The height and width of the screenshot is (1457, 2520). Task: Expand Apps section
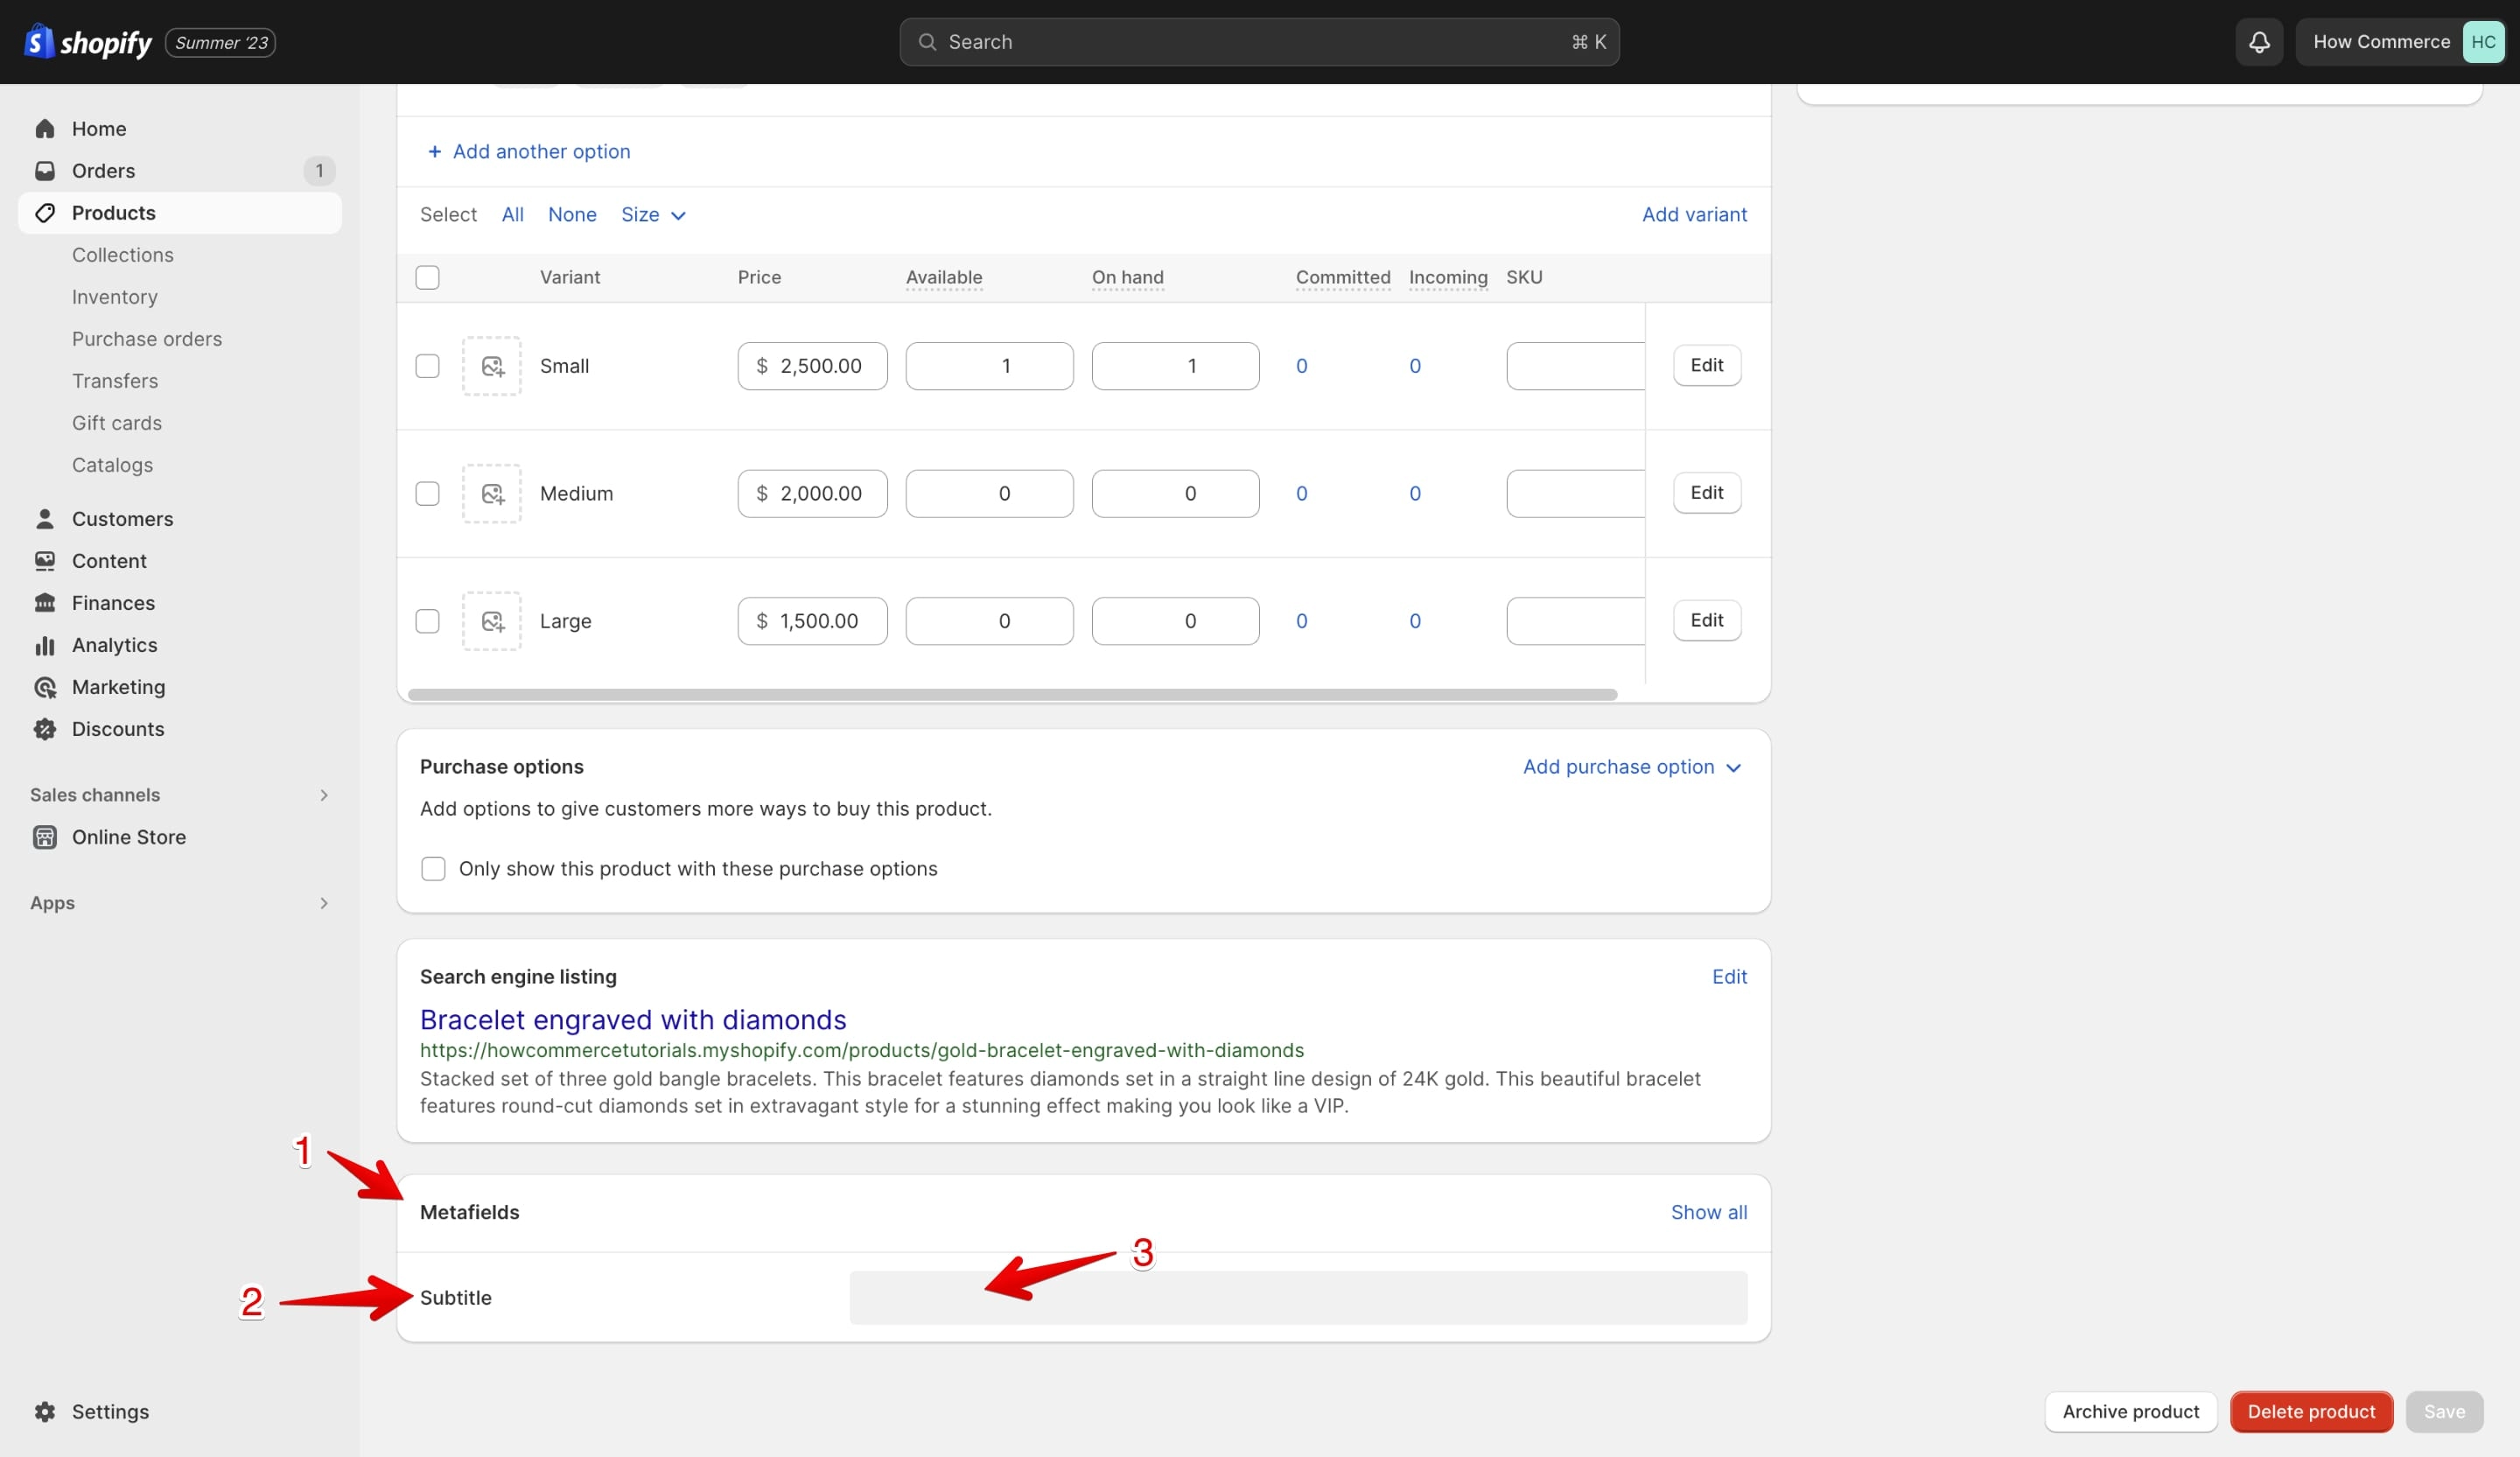[x=180, y=903]
